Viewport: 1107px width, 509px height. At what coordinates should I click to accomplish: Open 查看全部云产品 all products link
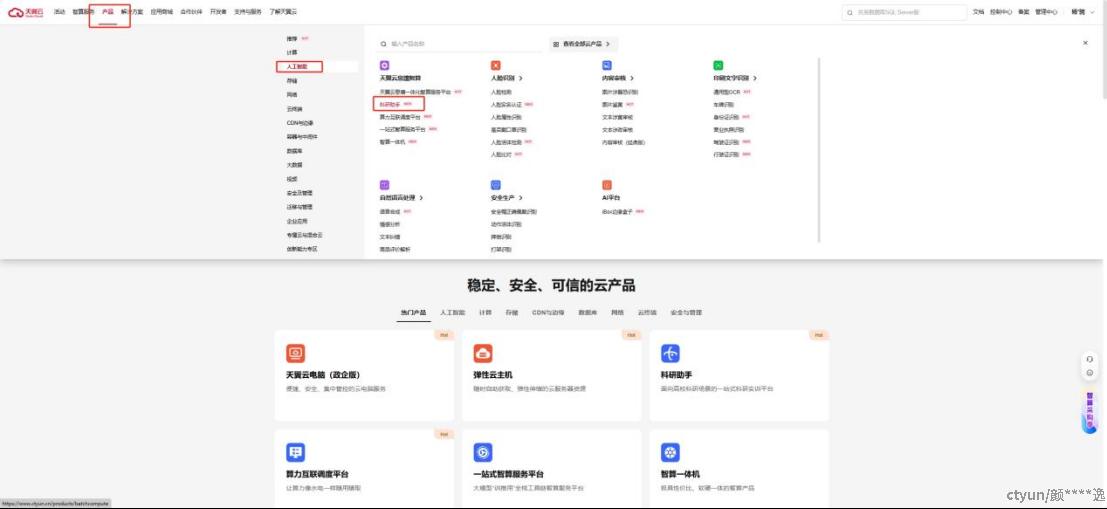(x=583, y=44)
